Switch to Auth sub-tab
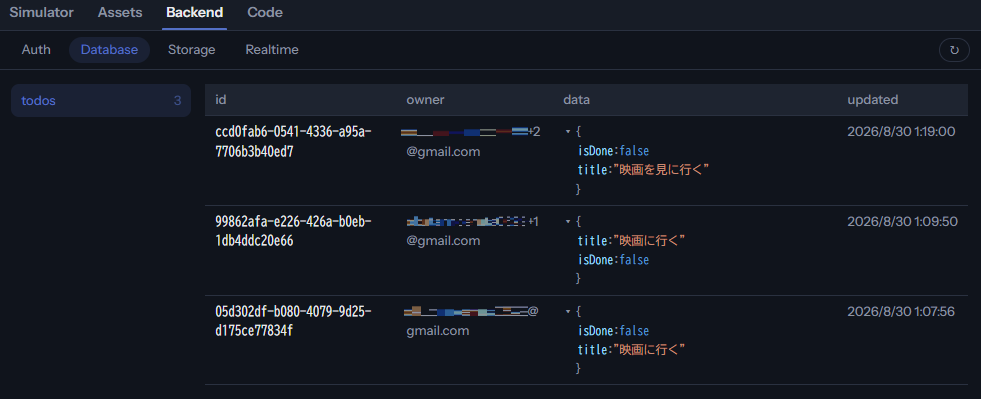 pyautogui.click(x=36, y=50)
